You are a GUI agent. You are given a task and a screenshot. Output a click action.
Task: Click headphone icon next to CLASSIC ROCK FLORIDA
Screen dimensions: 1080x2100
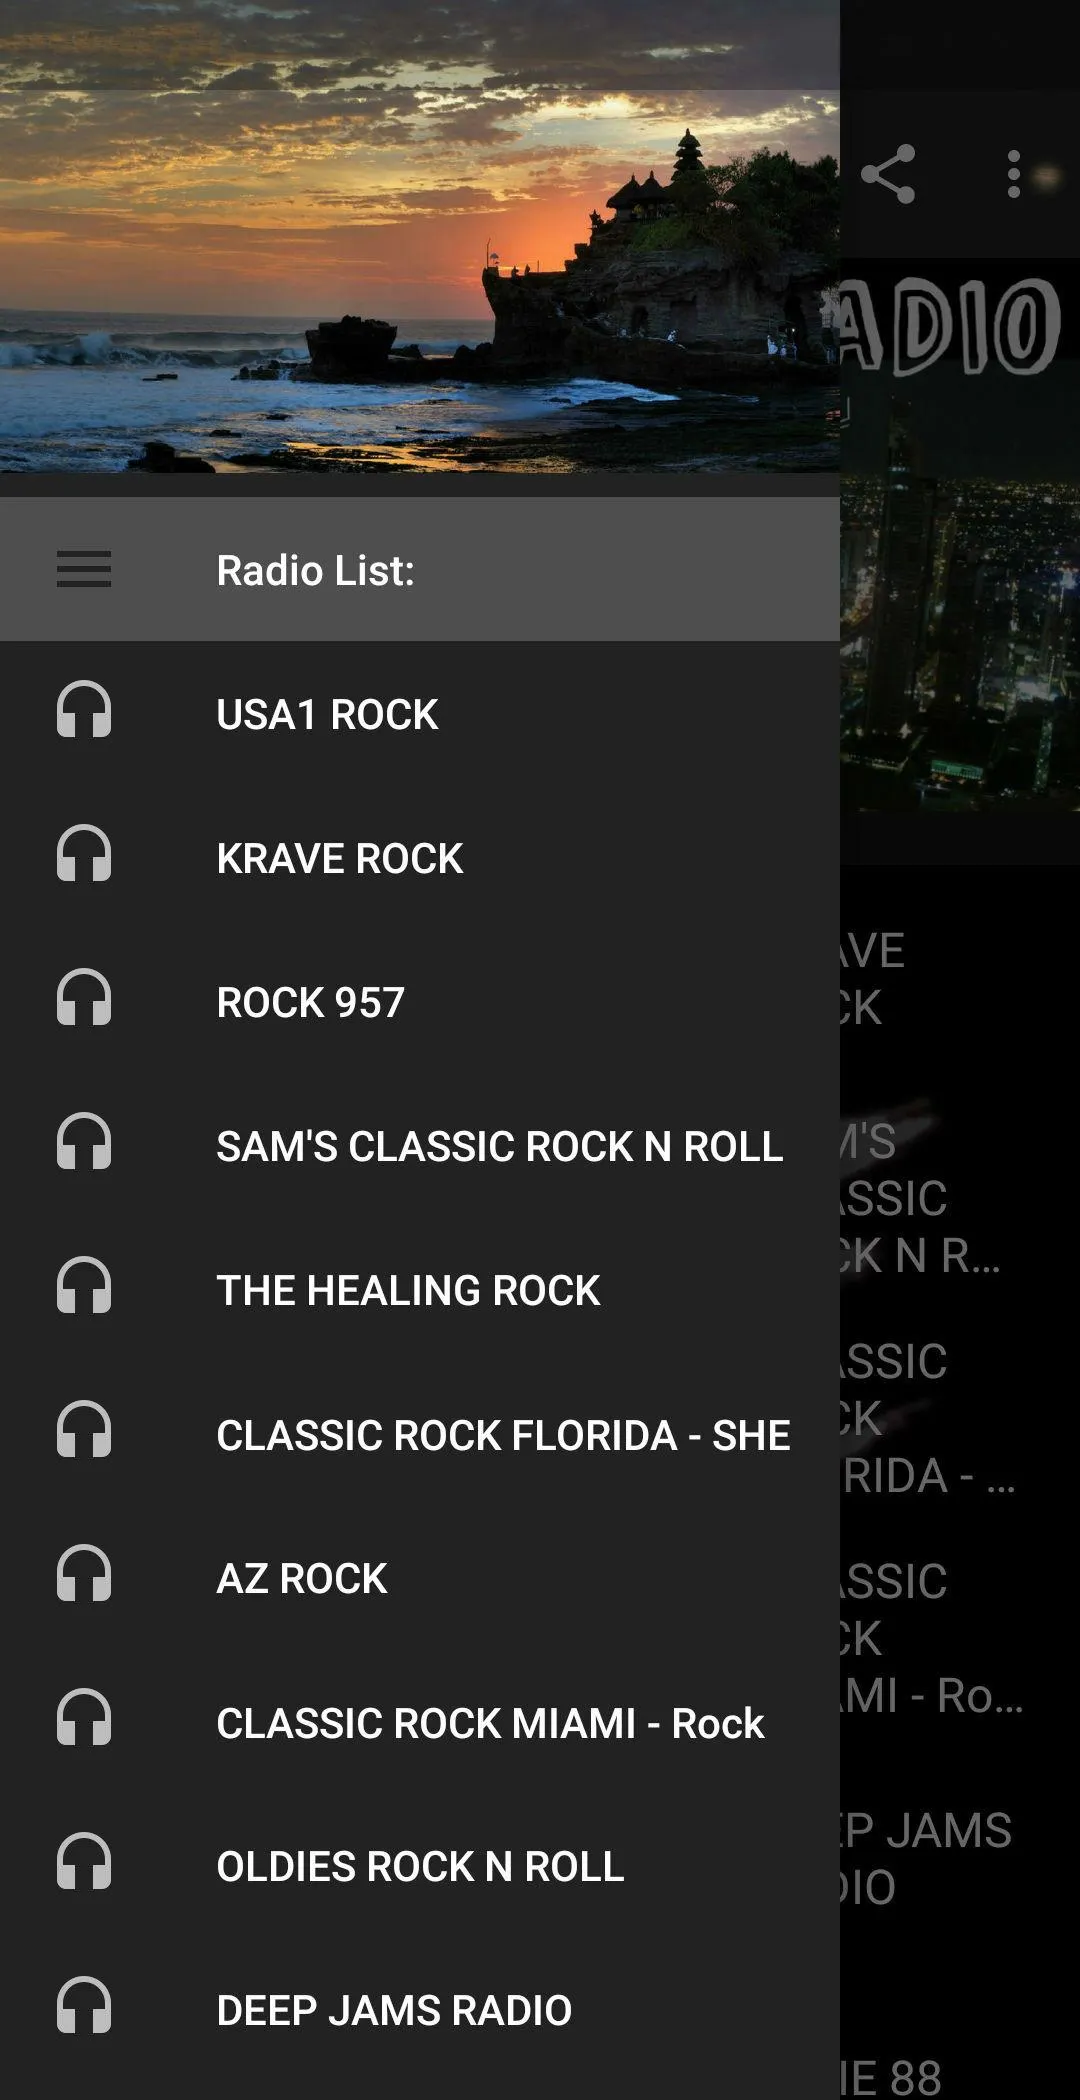coord(84,1429)
